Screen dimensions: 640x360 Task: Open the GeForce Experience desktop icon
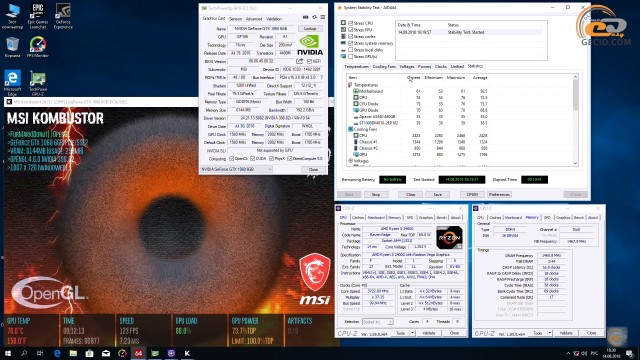pos(63,16)
